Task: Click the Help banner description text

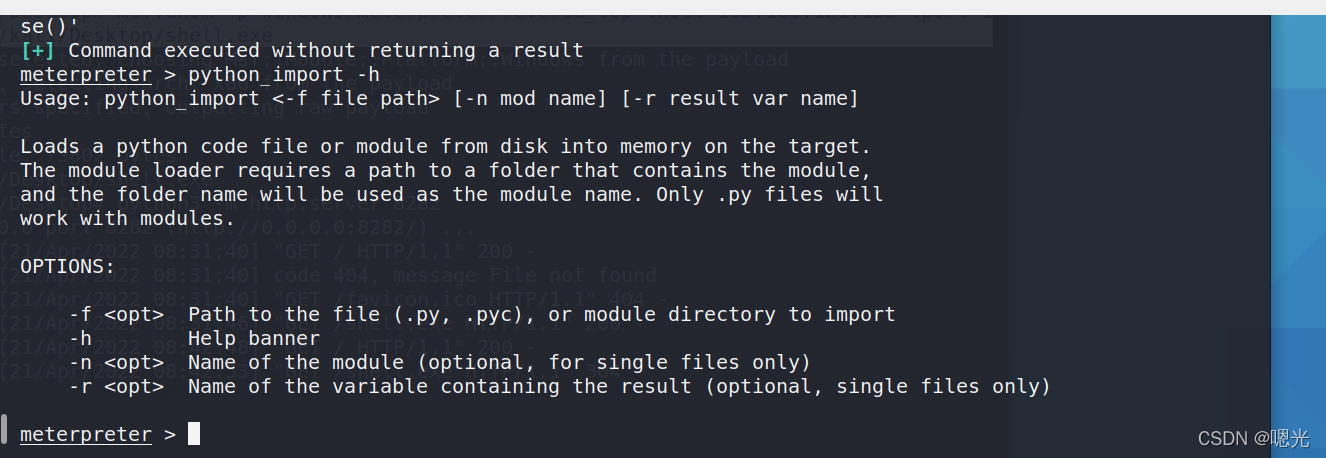Action: click(254, 339)
